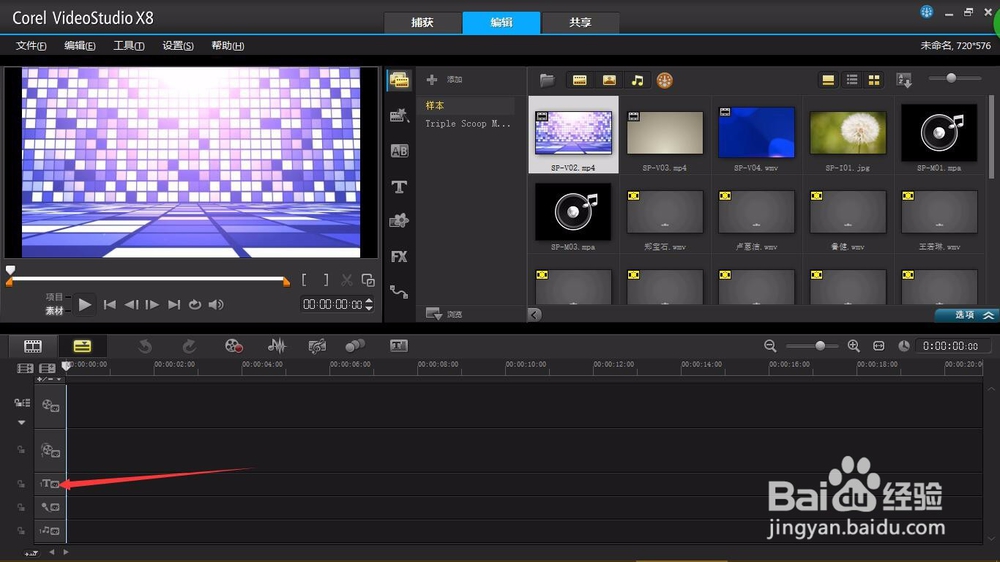
Task: Open the Graphic library icon
Action: (399, 221)
